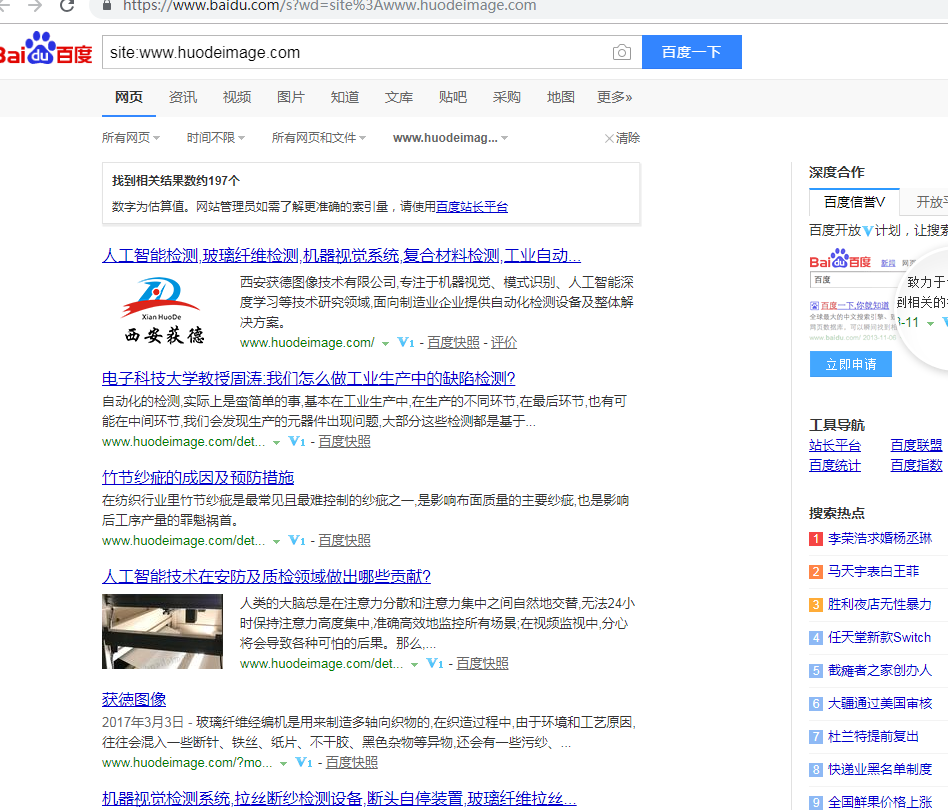Switch to the 知道 tab
The height and width of the screenshot is (810, 948).
[x=345, y=97]
